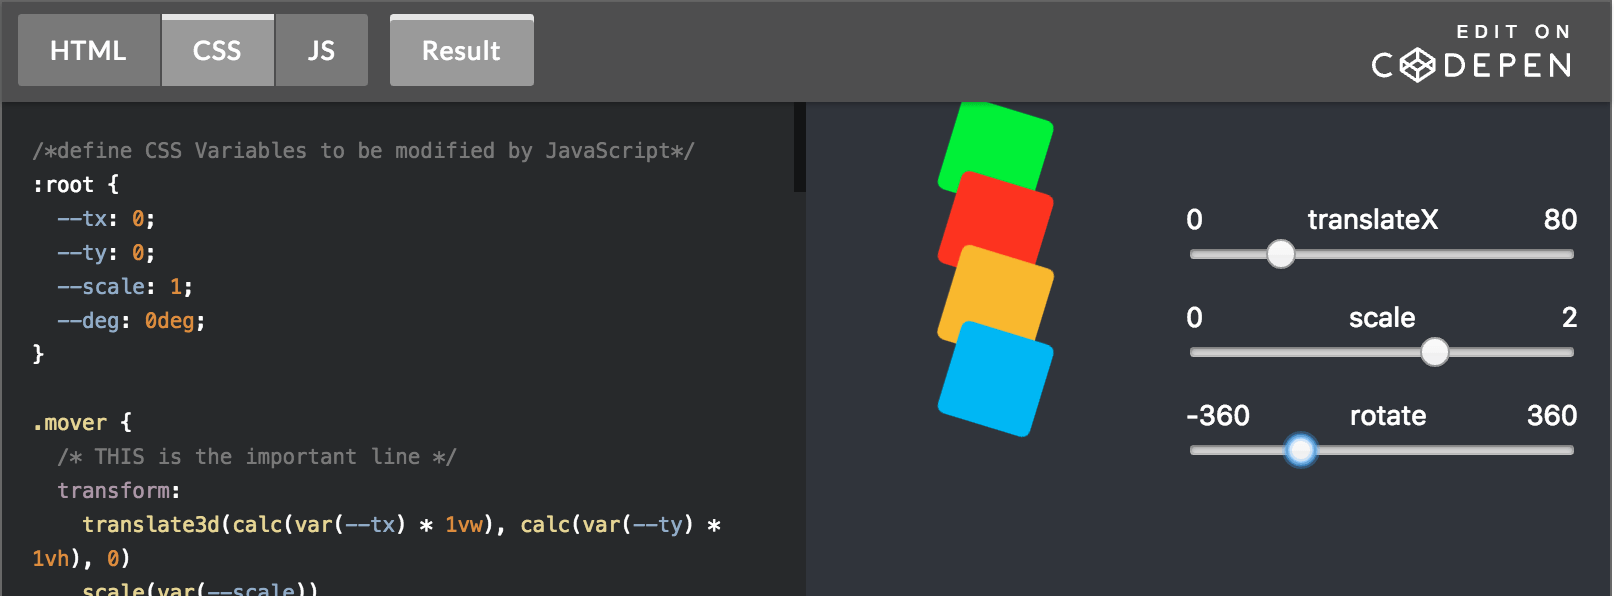Toggle the Result tab

tap(461, 50)
